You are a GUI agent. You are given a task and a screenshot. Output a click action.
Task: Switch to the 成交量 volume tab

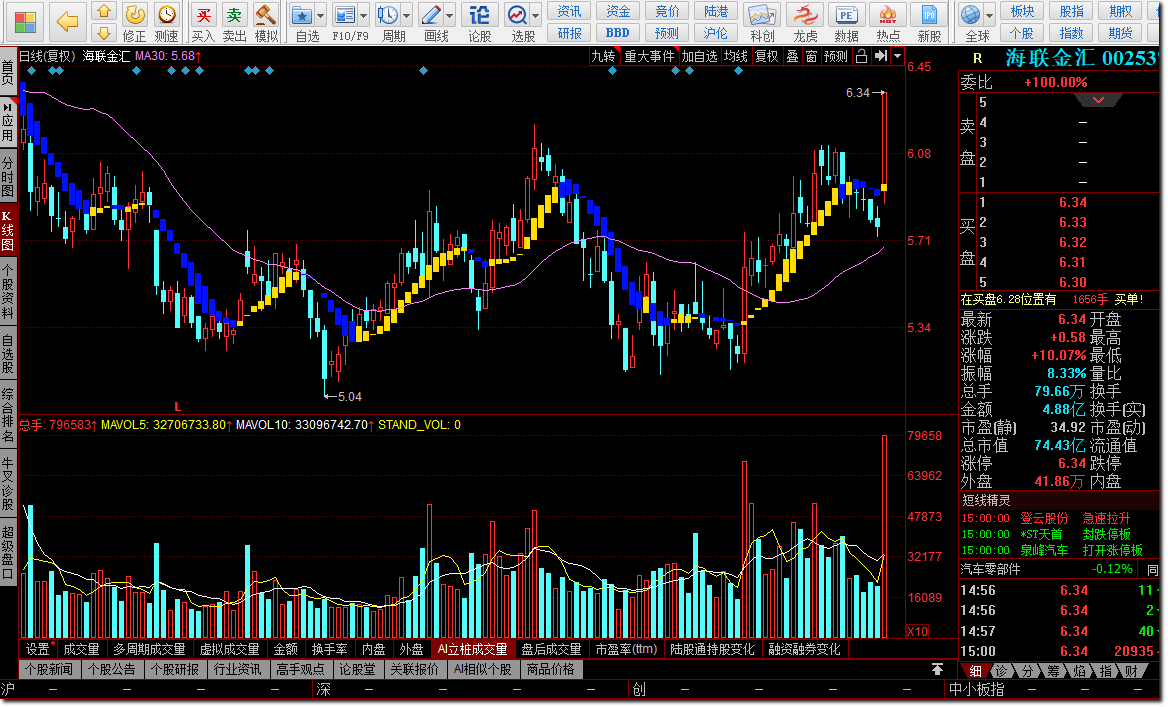81,650
